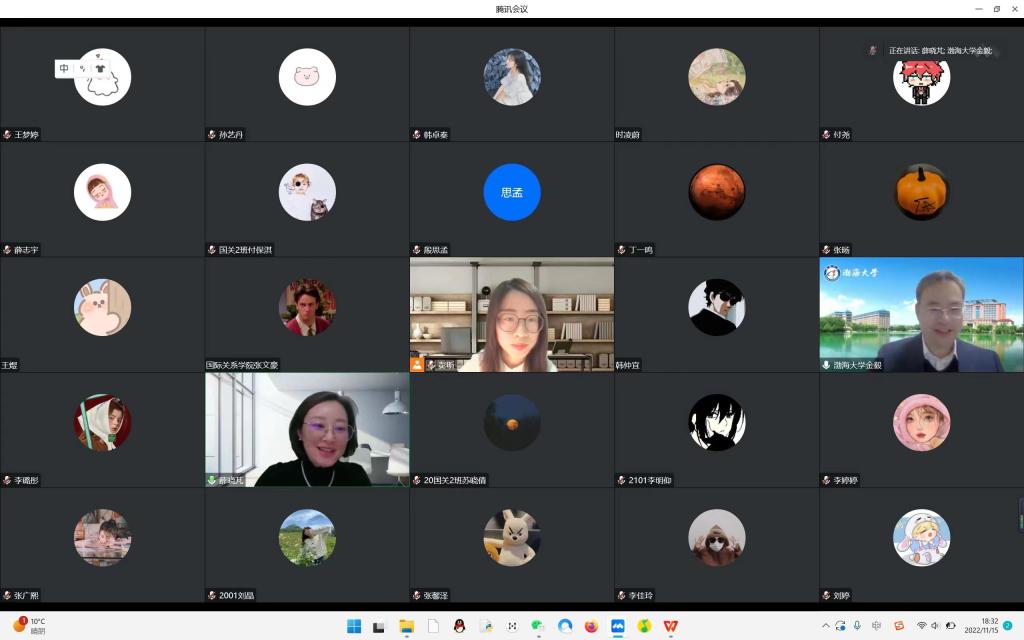Select the blue 思孟 avatar tile
Screen dimensions: 1024x640
512,192
